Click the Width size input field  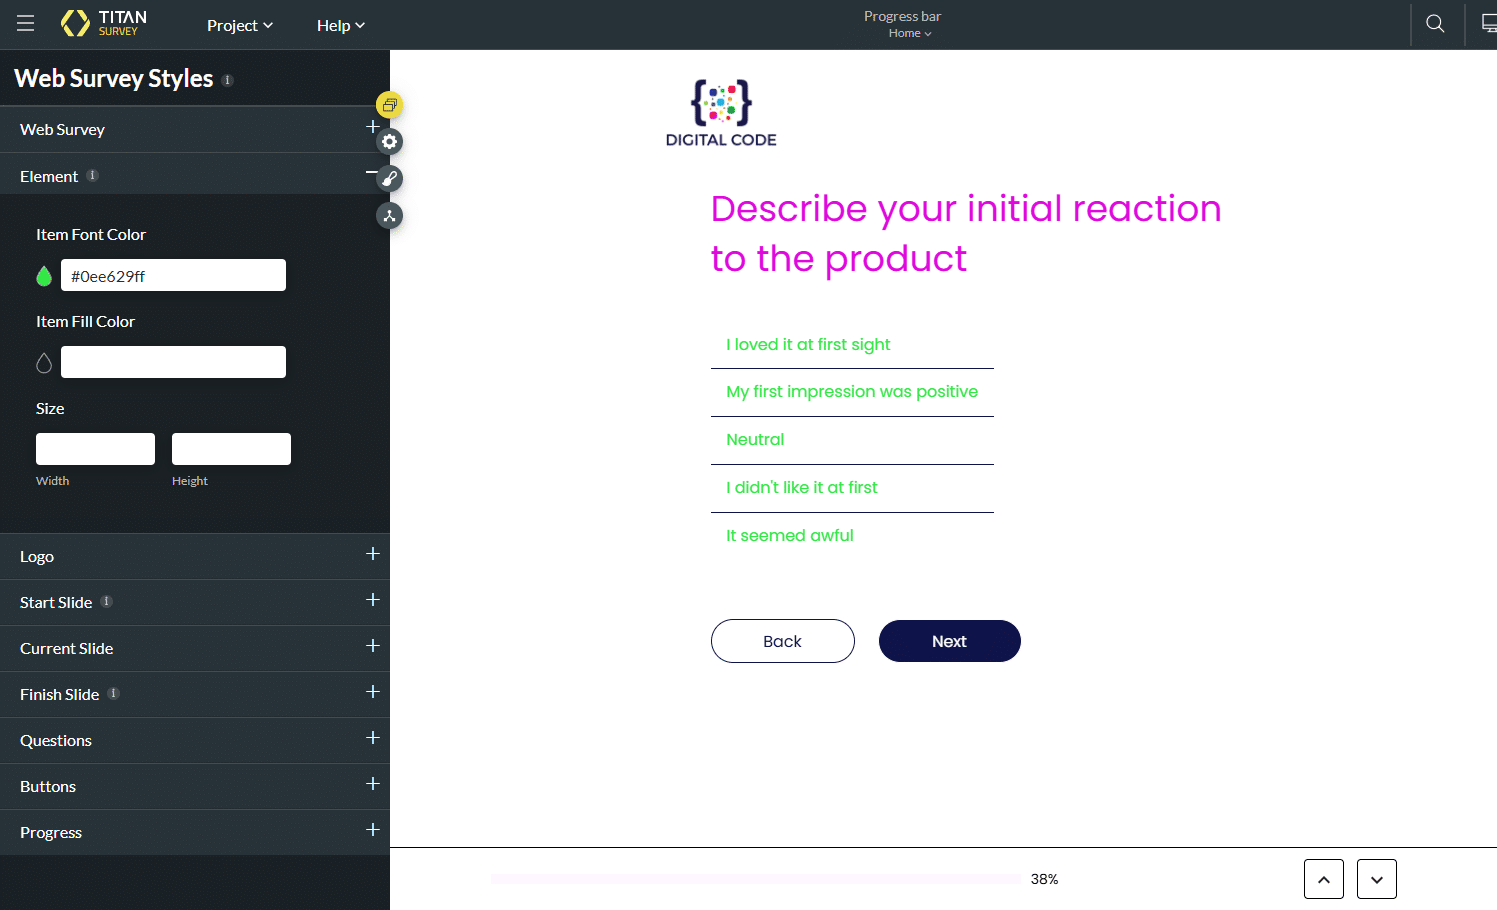click(95, 449)
